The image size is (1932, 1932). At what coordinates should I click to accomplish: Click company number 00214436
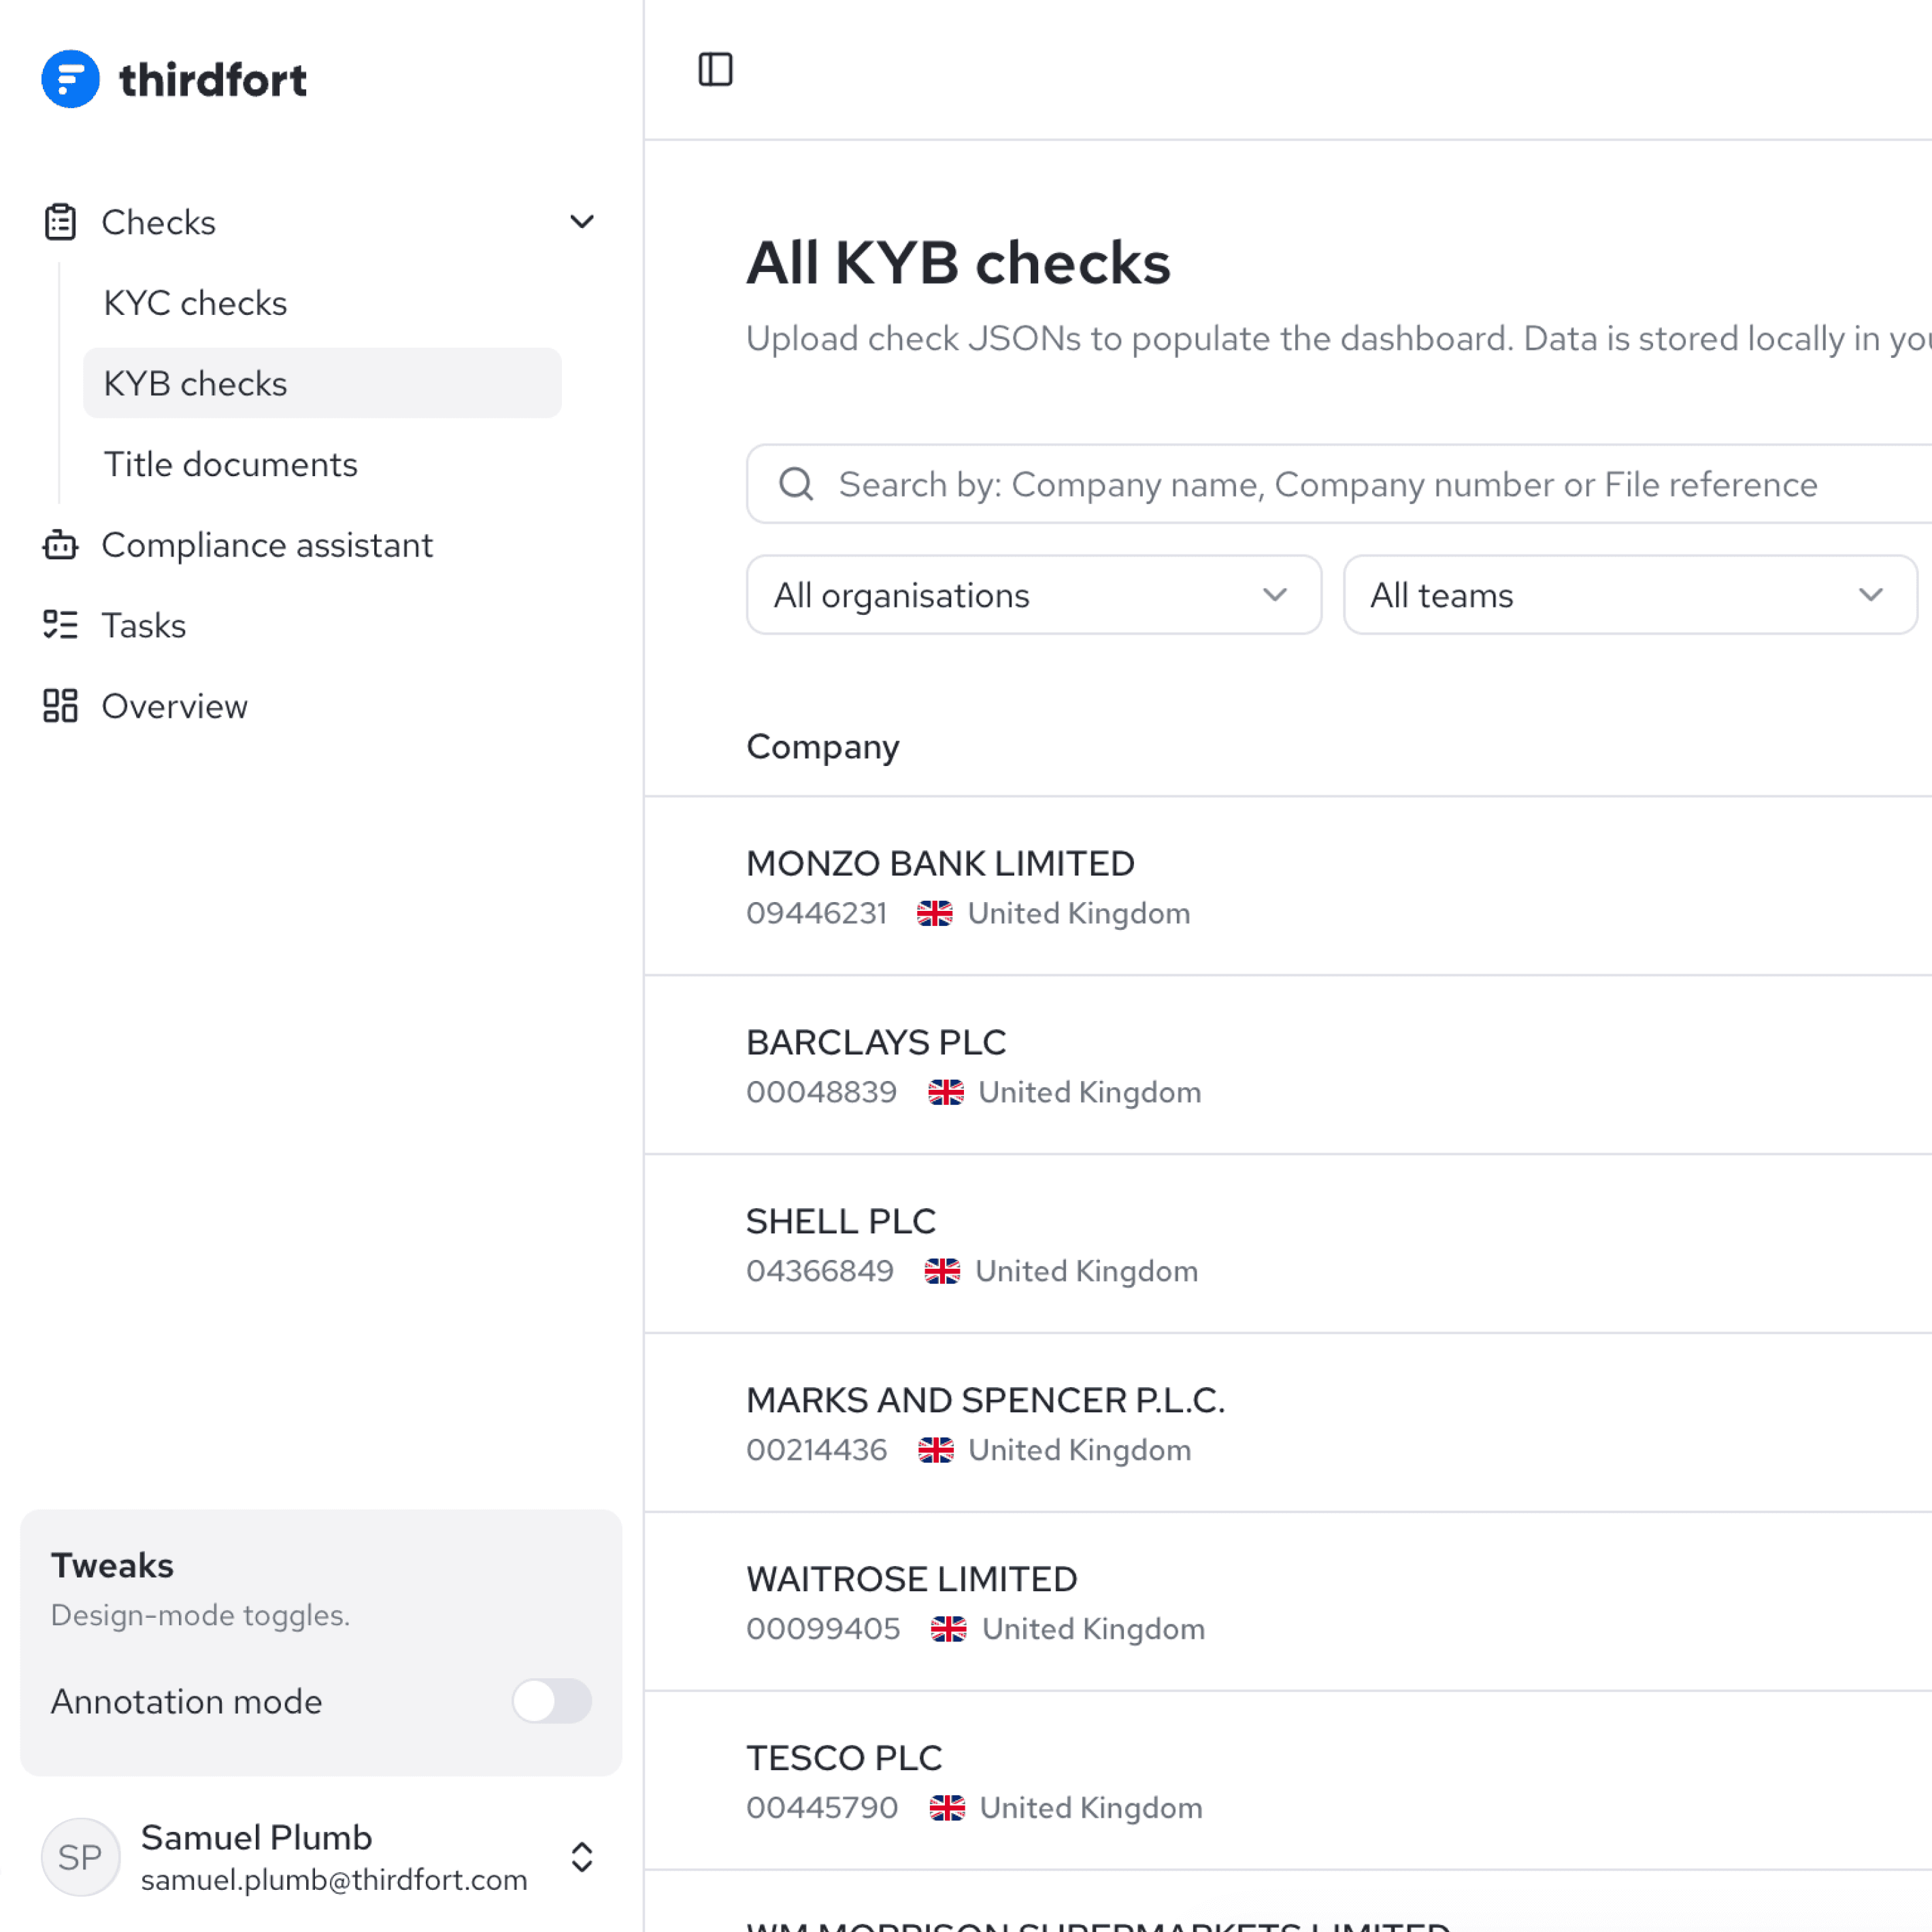pos(817,1450)
